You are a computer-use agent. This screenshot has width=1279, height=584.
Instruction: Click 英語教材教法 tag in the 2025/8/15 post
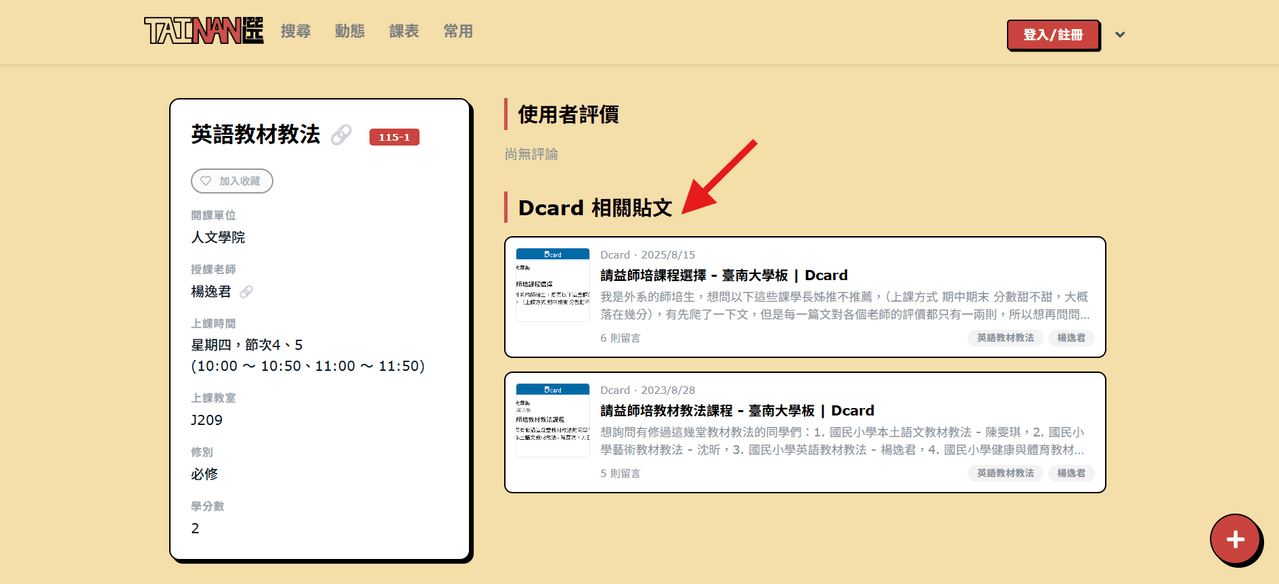click(1005, 338)
